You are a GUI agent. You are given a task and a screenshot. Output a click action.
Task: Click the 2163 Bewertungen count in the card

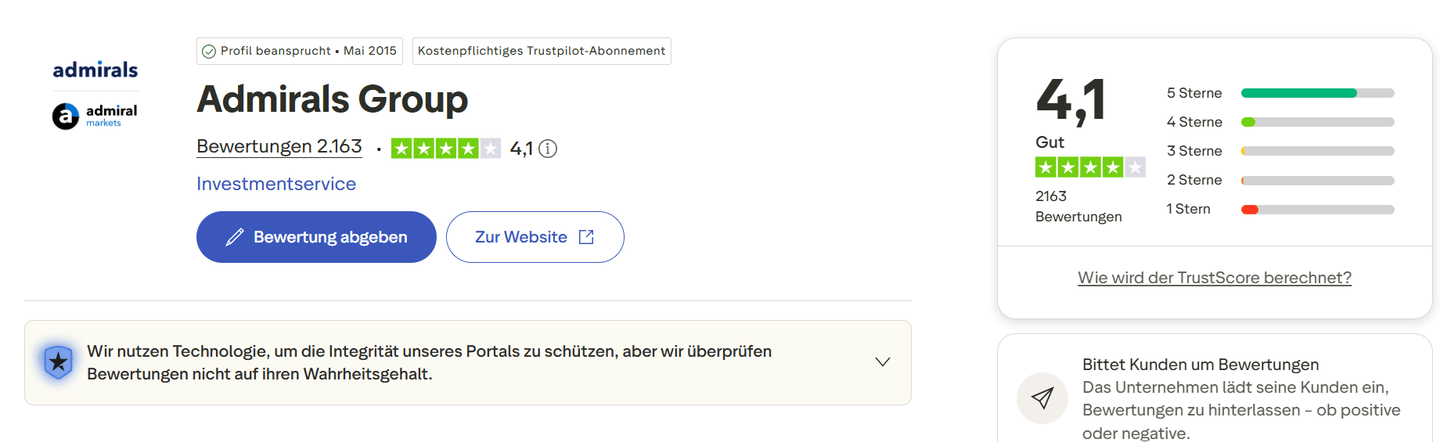click(x=1078, y=206)
